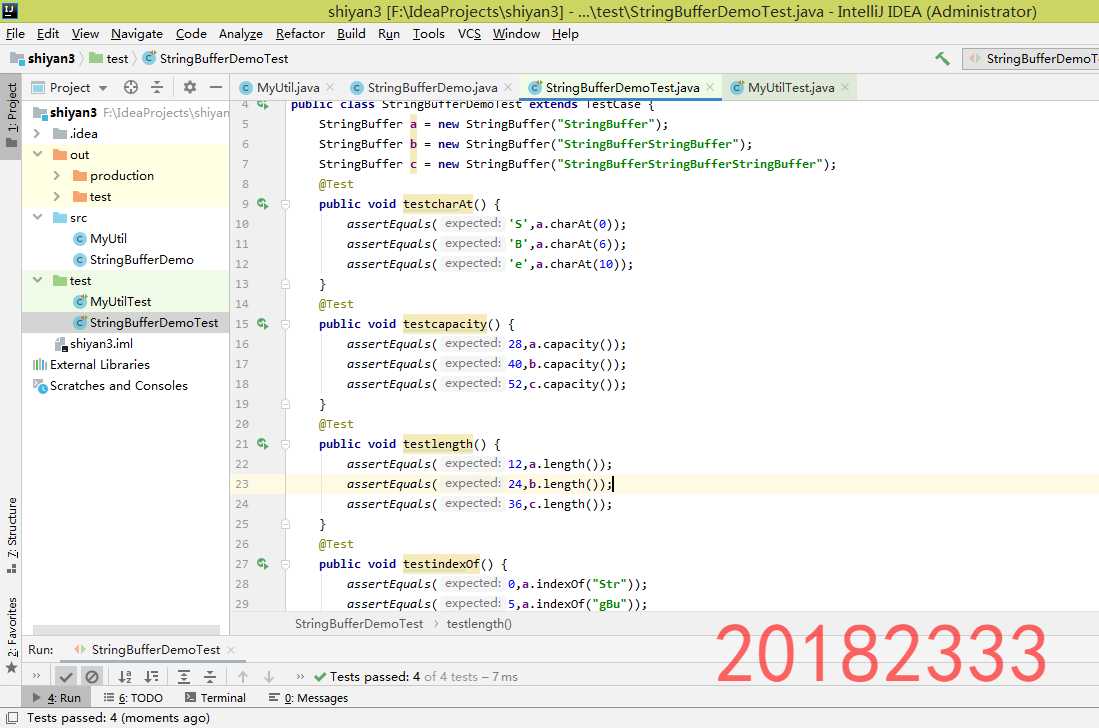Open the Terminal tool window
Image resolution: width=1099 pixels, height=728 pixels.
coord(215,698)
